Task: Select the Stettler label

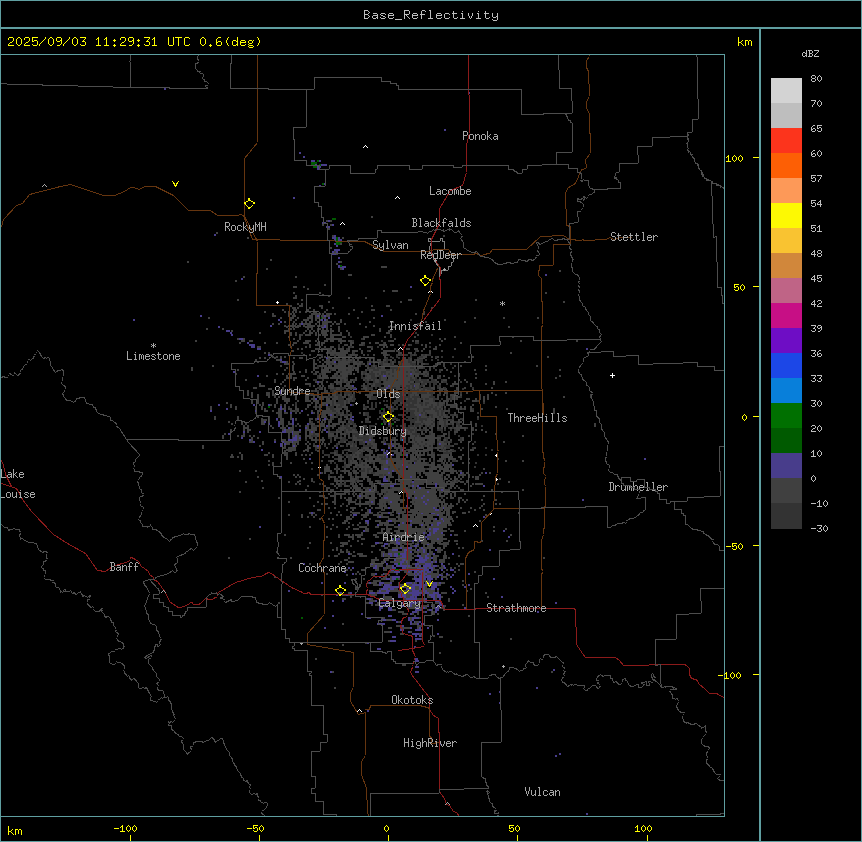Action: pyautogui.click(x=634, y=237)
